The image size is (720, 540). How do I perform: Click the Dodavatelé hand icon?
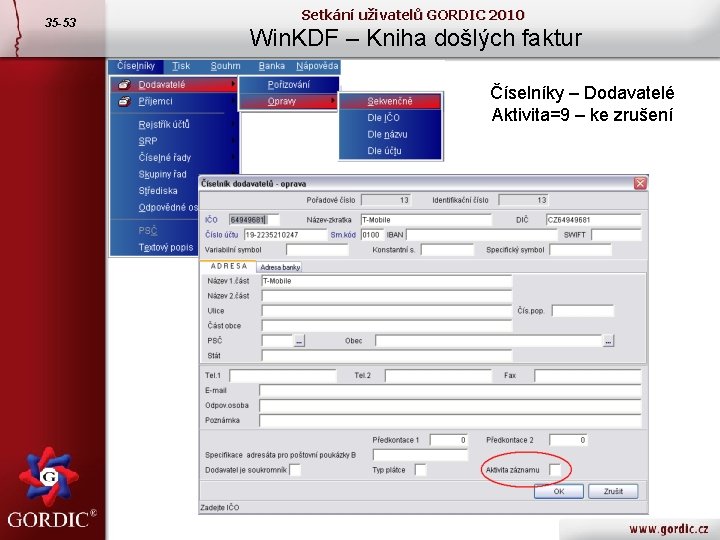coord(124,84)
